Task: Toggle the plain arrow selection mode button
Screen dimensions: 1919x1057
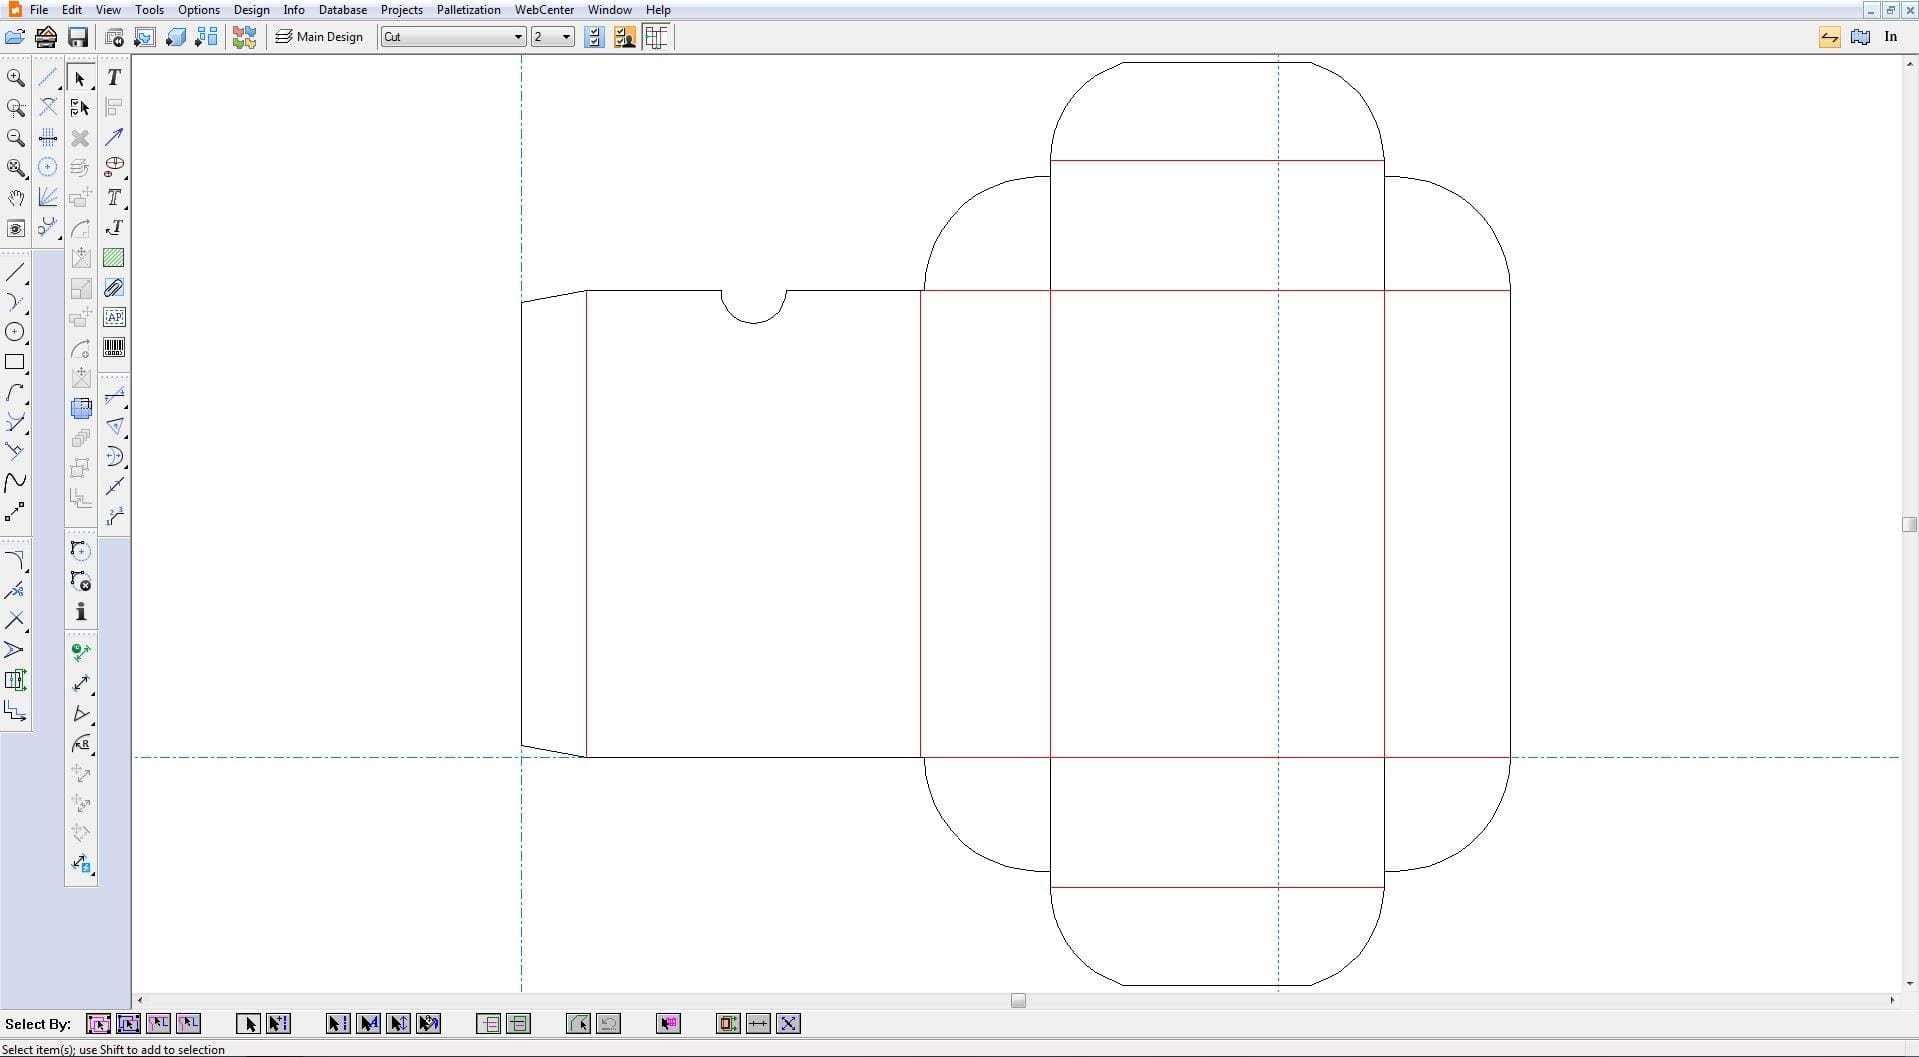Action: tap(248, 1023)
